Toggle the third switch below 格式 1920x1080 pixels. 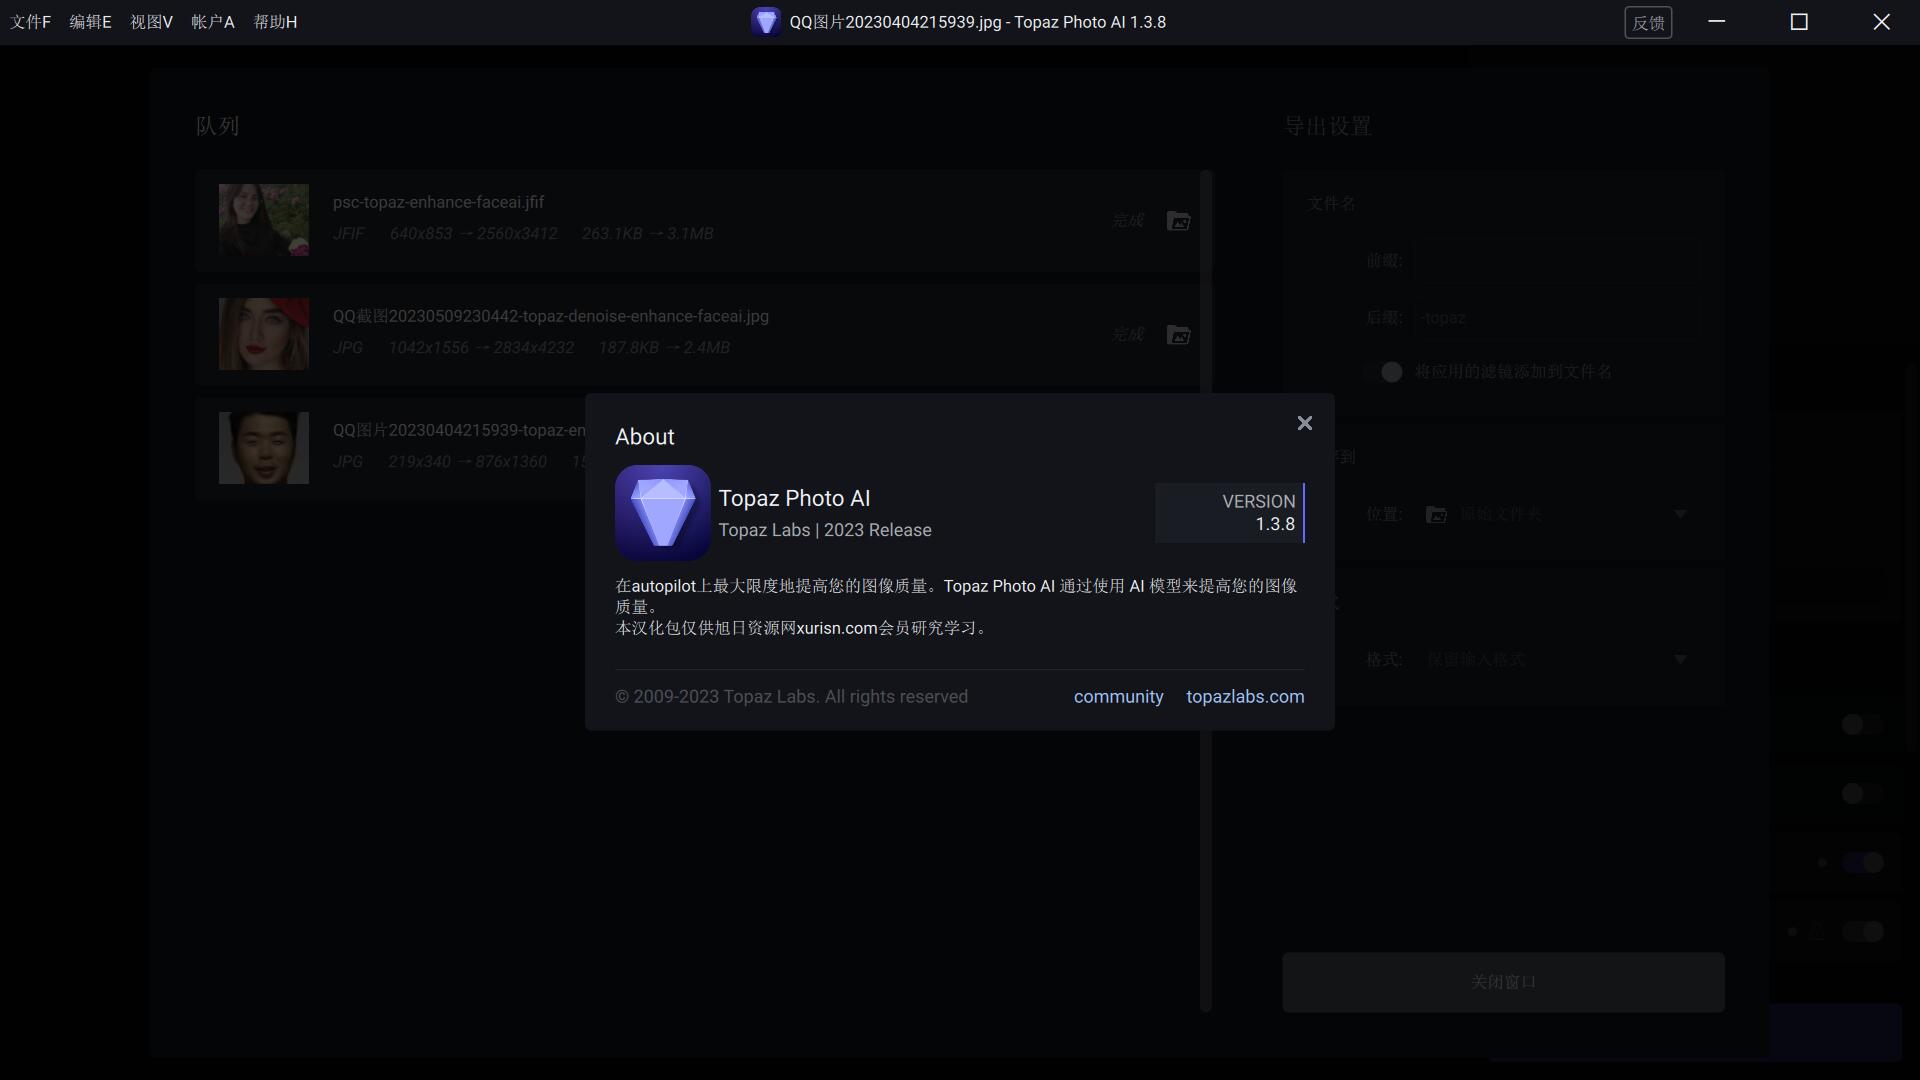tap(1862, 862)
